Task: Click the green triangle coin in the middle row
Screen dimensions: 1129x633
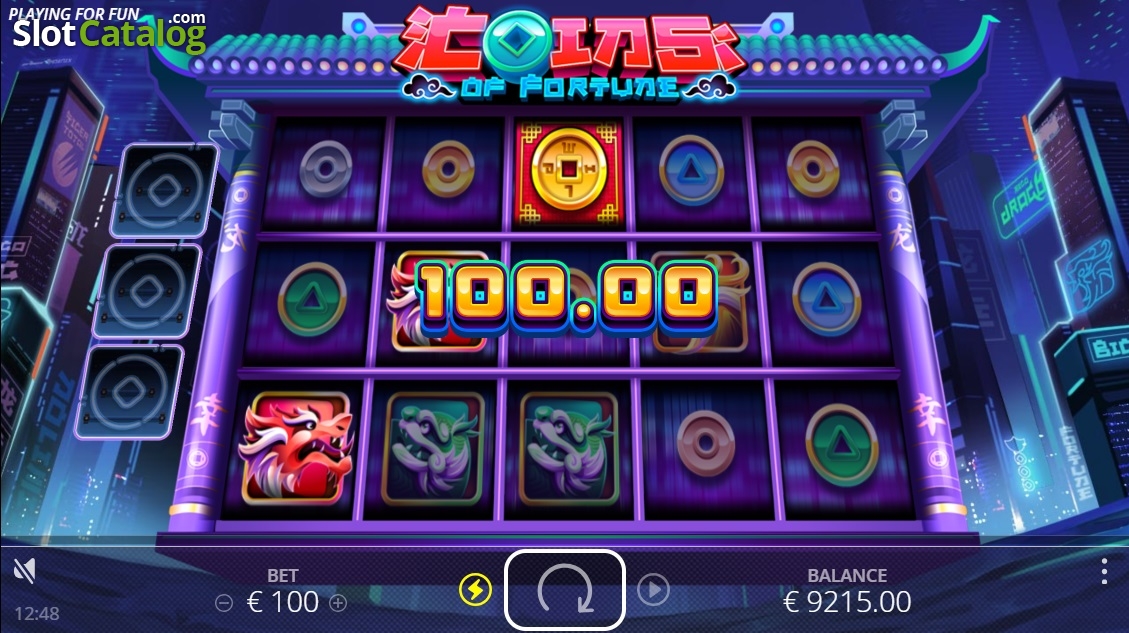Action: pos(312,298)
